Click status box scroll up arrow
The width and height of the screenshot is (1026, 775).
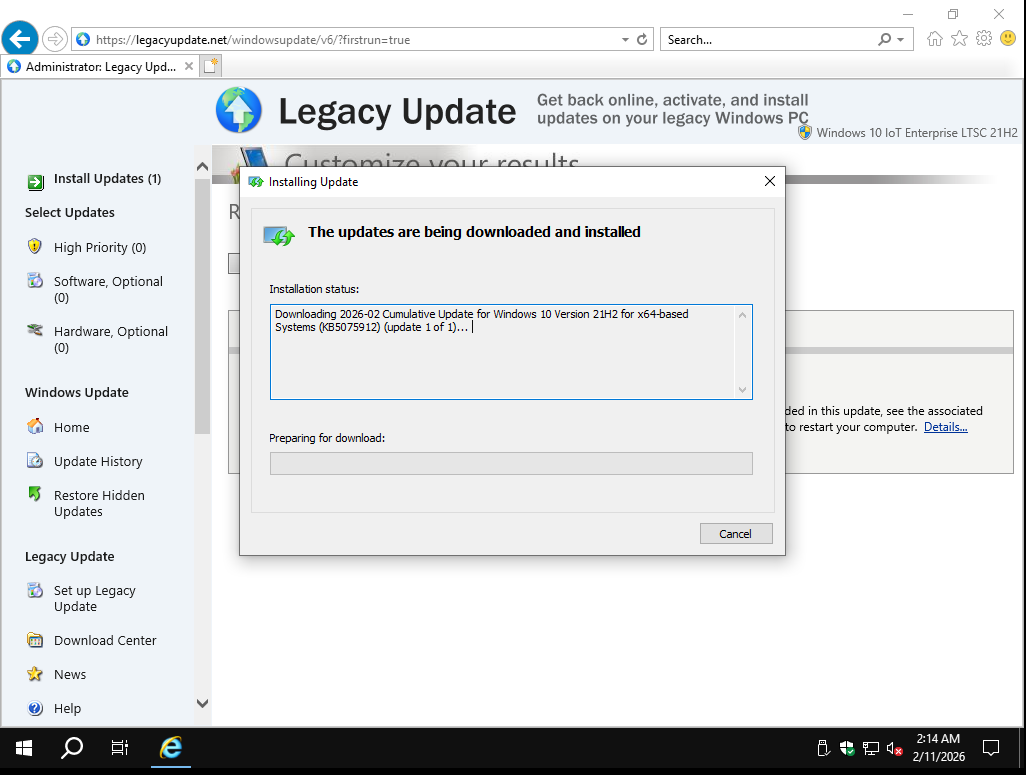click(742, 315)
